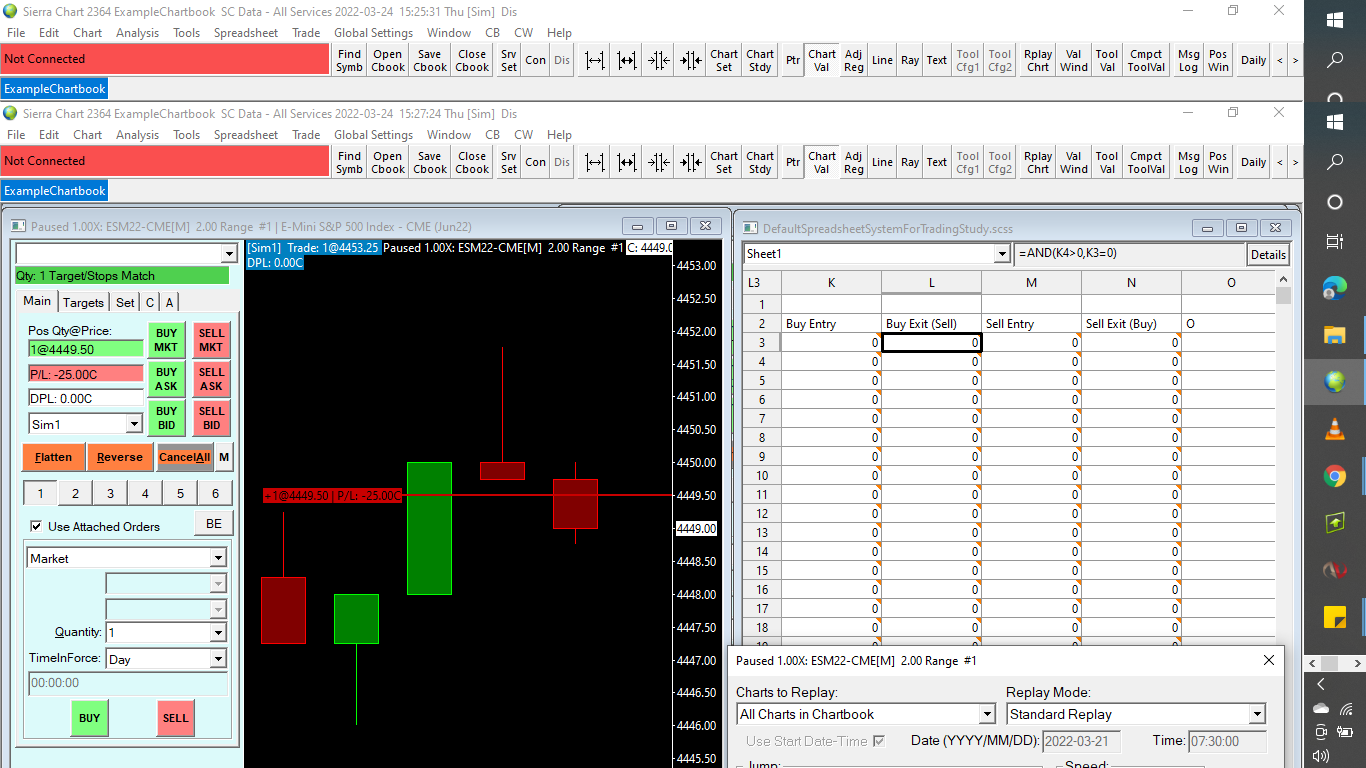Click the BUY MKT button
Image resolution: width=1366 pixels, height=768 pixels.
coord(166,340)
